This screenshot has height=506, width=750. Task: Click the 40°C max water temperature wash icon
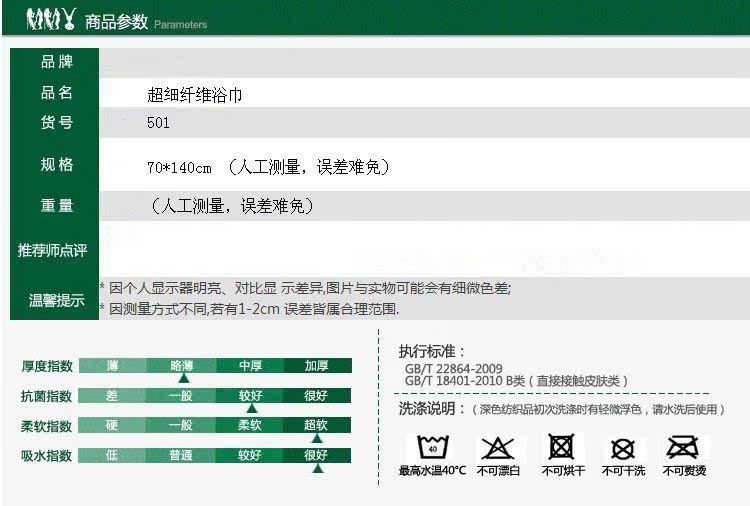tap(432, 447)
